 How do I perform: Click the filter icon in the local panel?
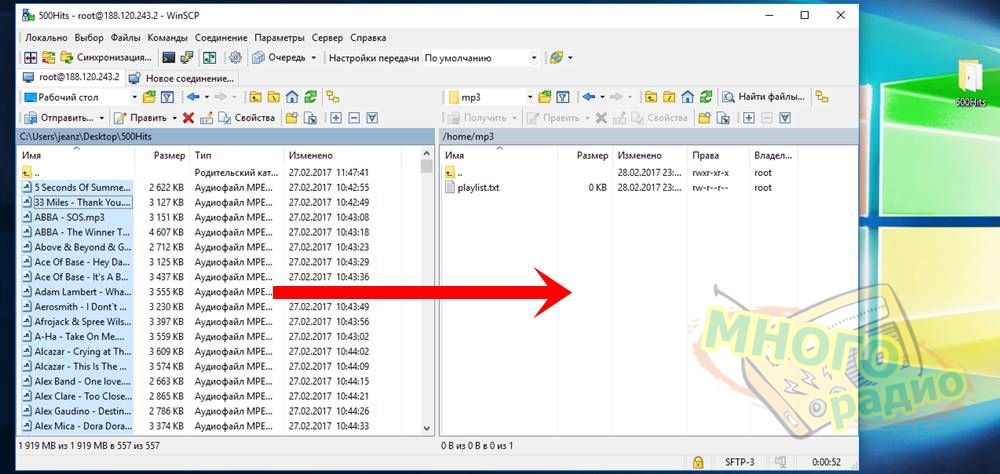click(x=168, y=98)
